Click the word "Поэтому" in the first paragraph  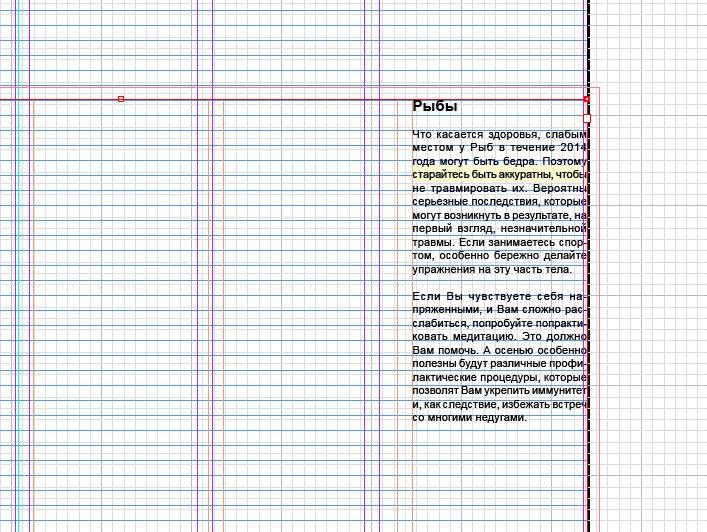pos(565,161)
